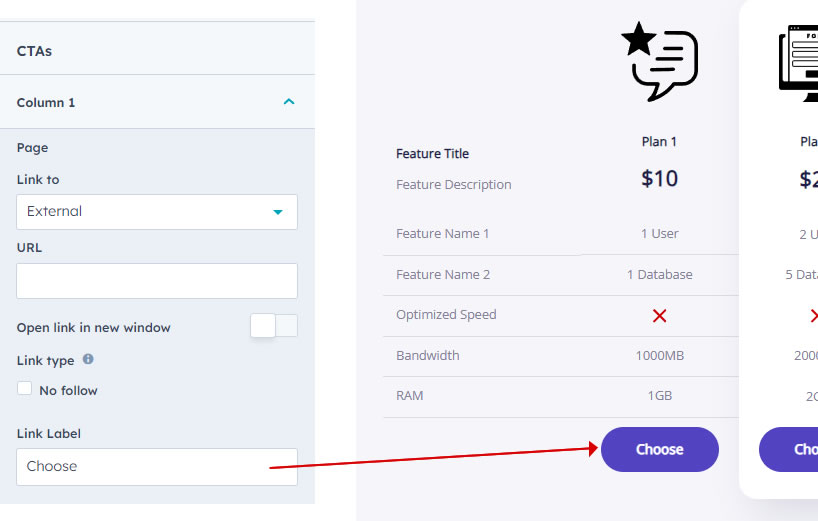Click the empty URL input field
Image resolution: width=818 pixels, height=521 pixels.
tap(157, 281)
